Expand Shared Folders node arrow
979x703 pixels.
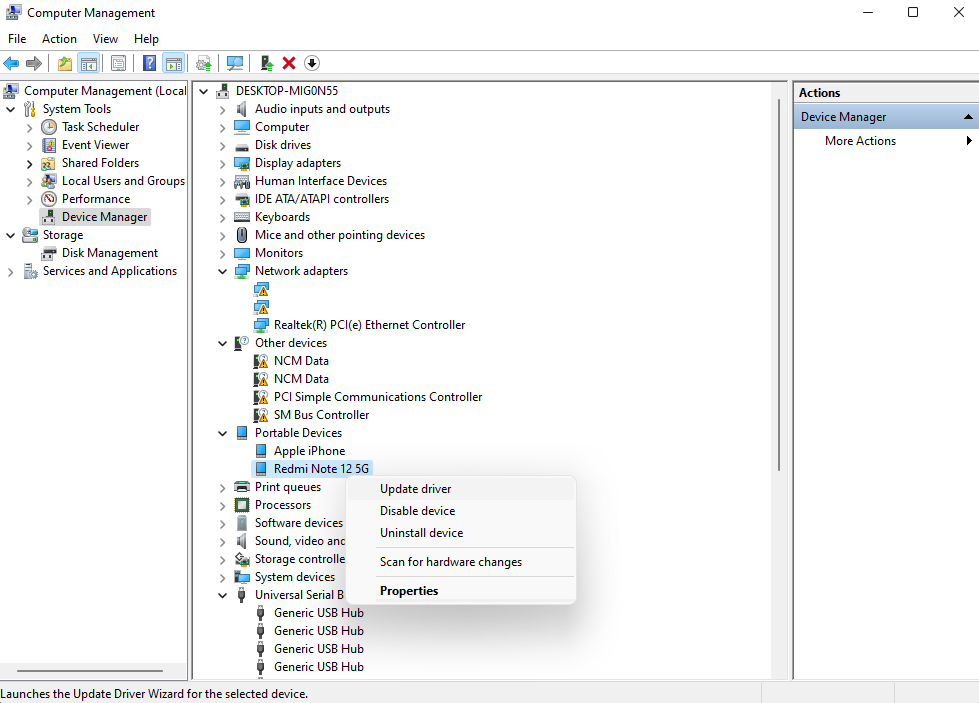(x=29, y=164)
